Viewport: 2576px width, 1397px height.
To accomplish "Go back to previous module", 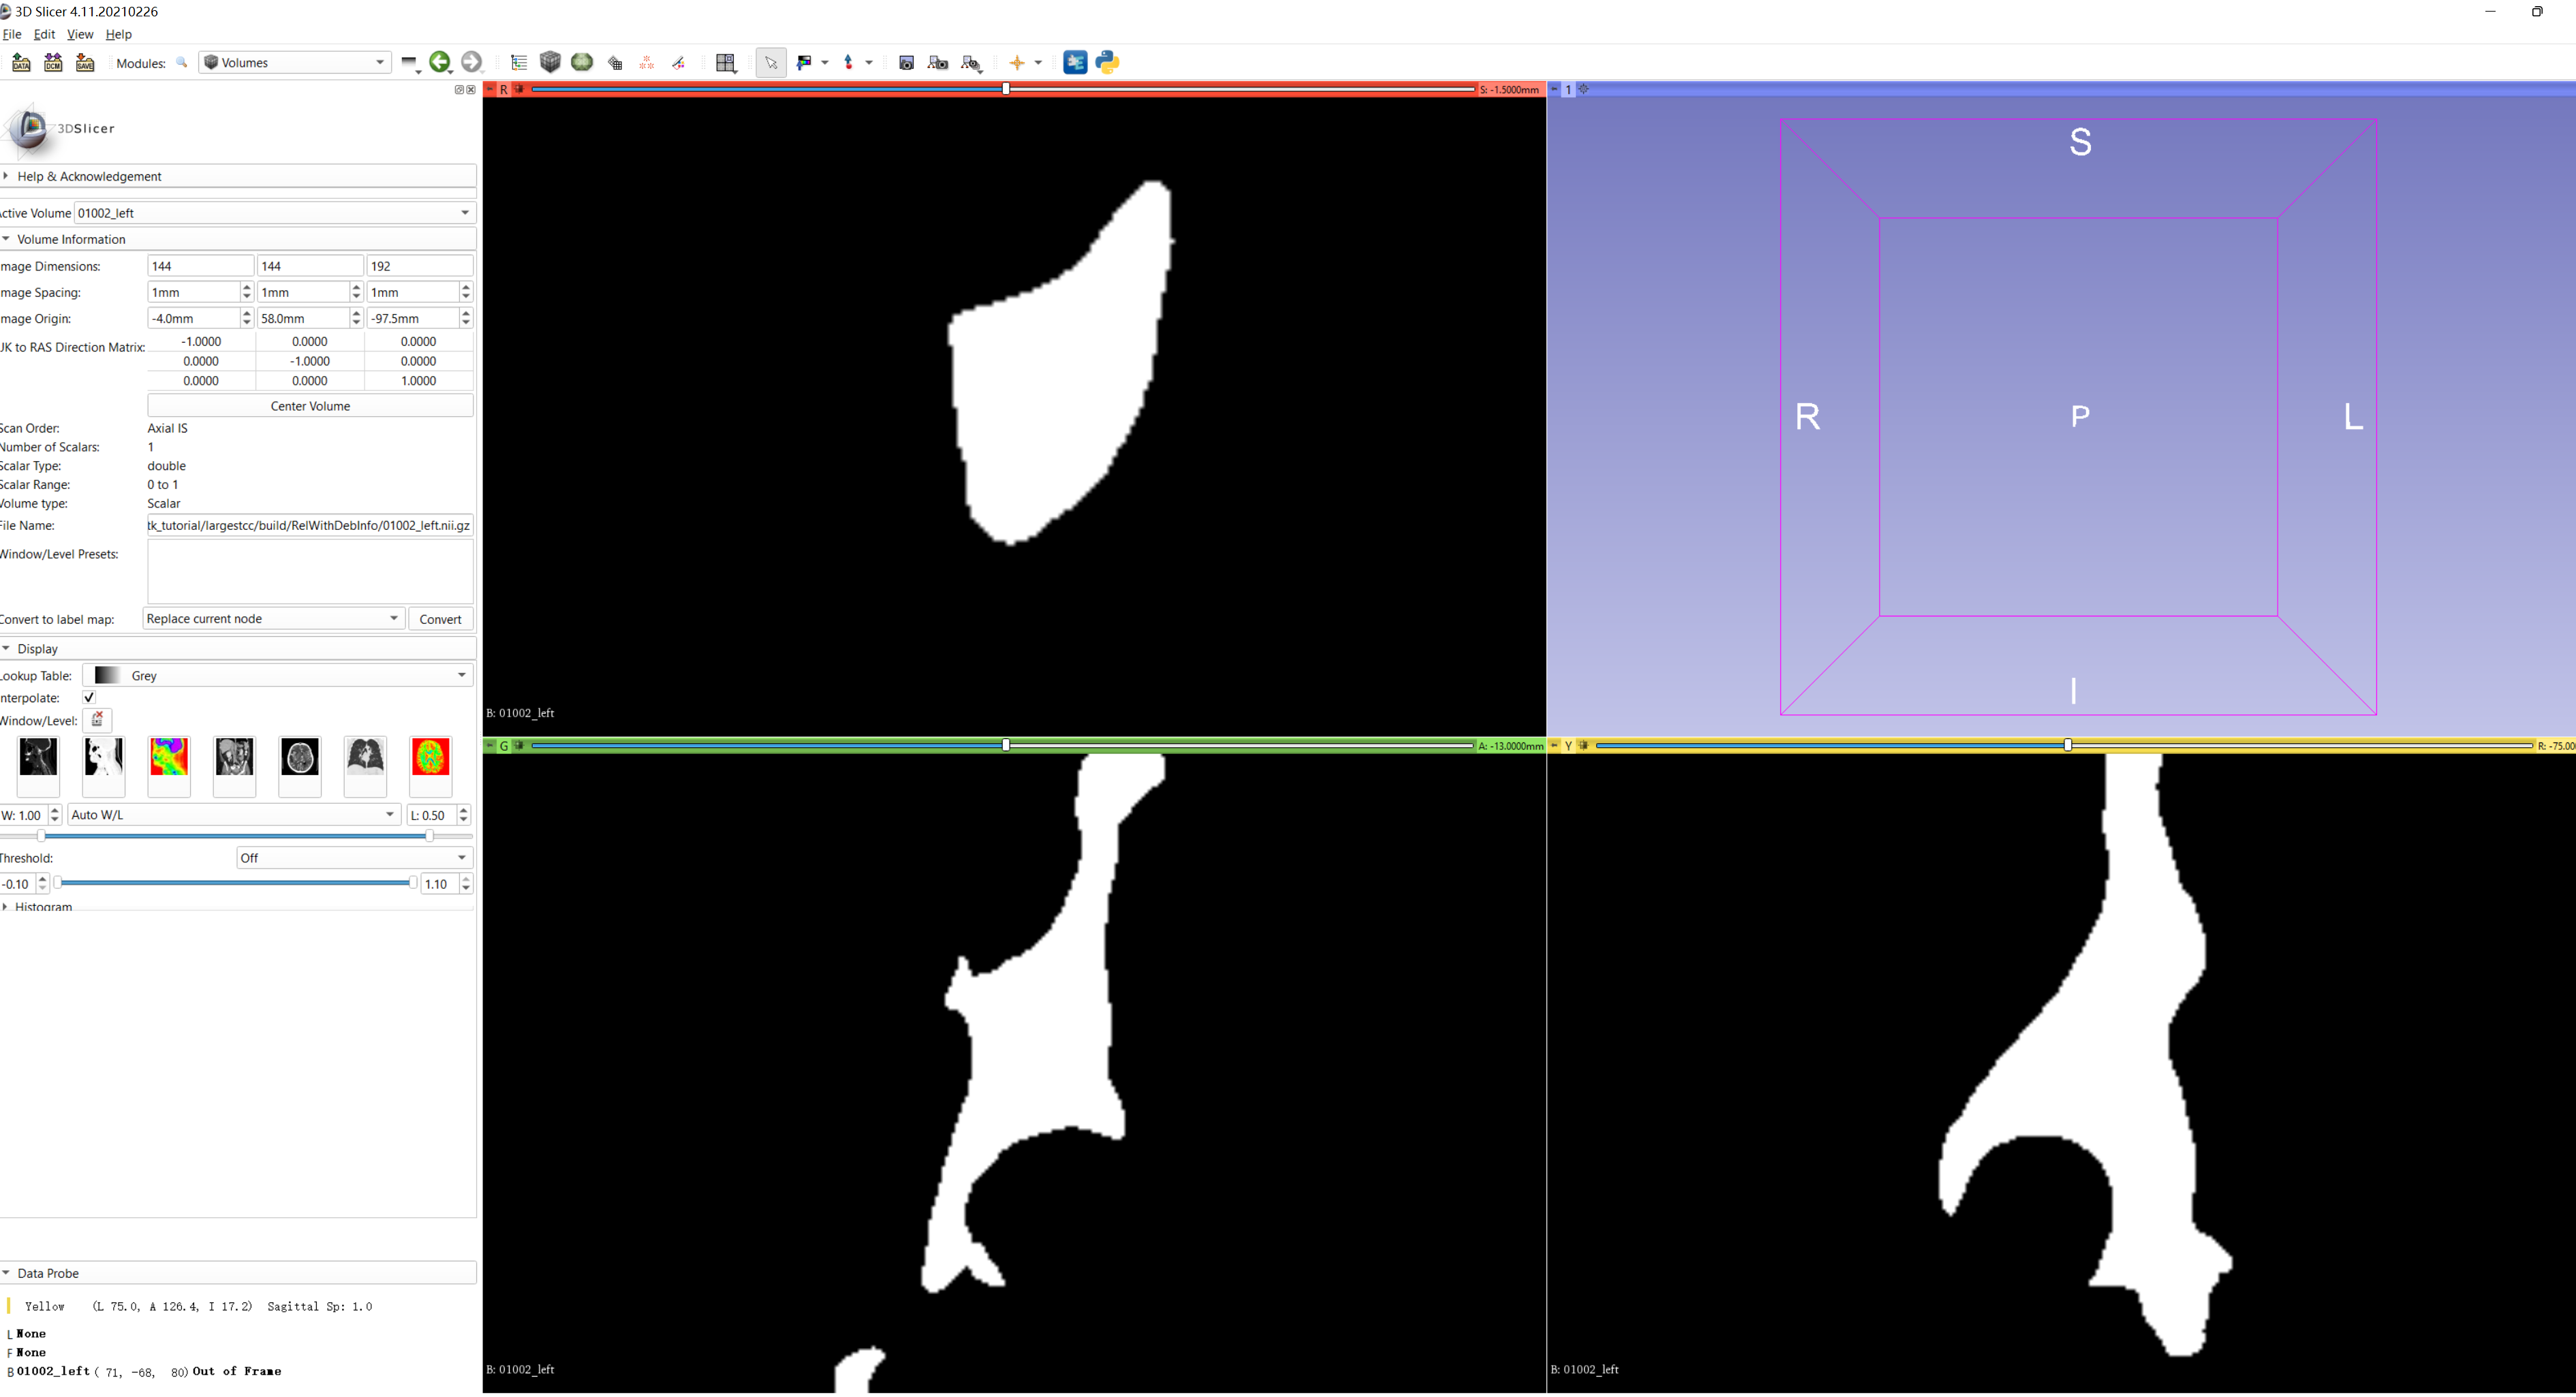I will pyautogui.click(x=439, y=63).
